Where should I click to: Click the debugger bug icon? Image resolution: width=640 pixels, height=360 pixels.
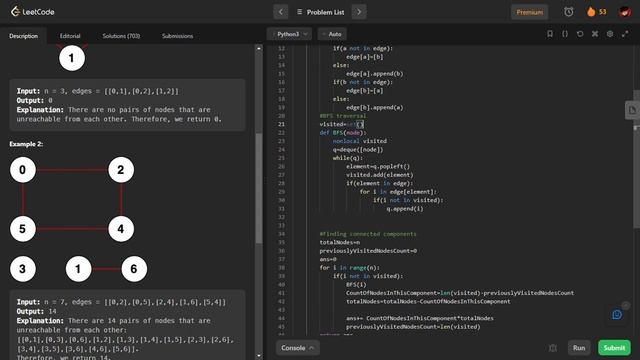click(x=553, y=348)
